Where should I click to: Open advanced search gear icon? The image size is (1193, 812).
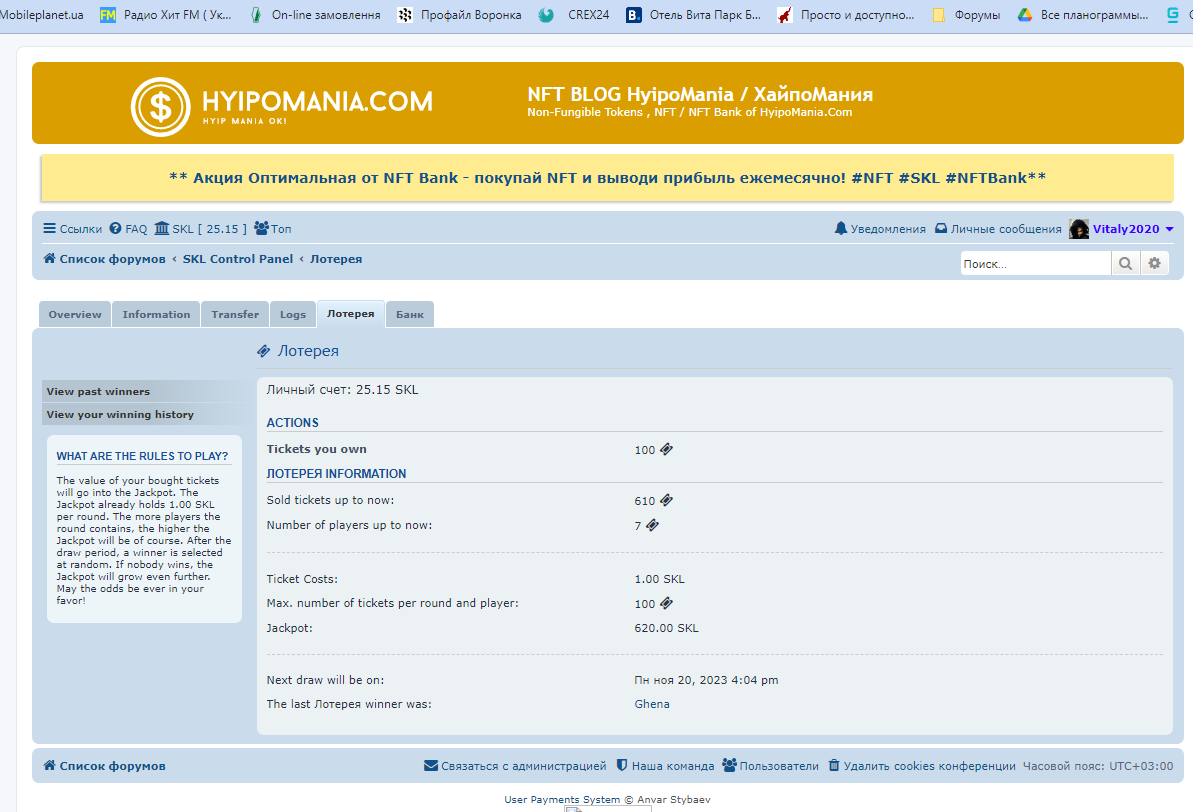point(1154,263)
